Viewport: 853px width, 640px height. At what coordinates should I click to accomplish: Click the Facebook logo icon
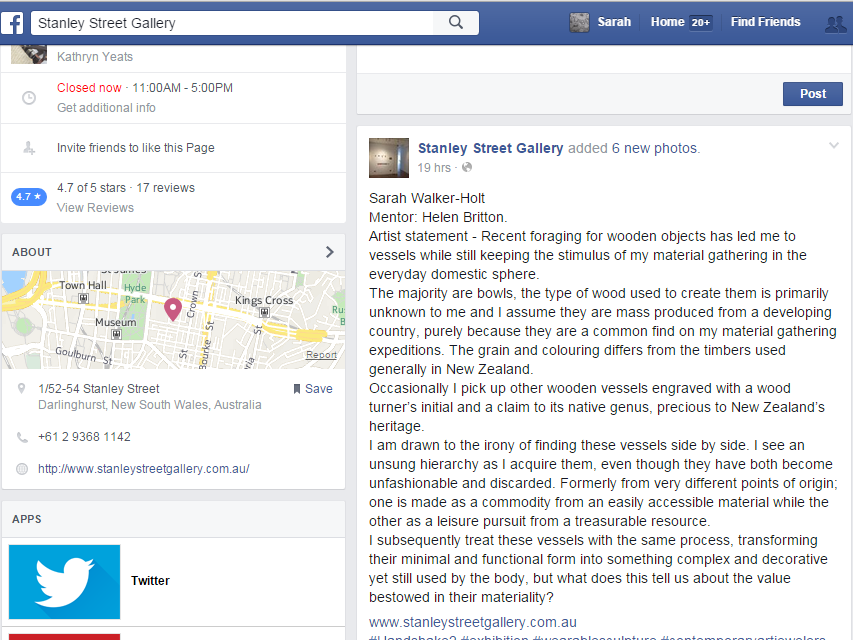(x=14, y=23)
